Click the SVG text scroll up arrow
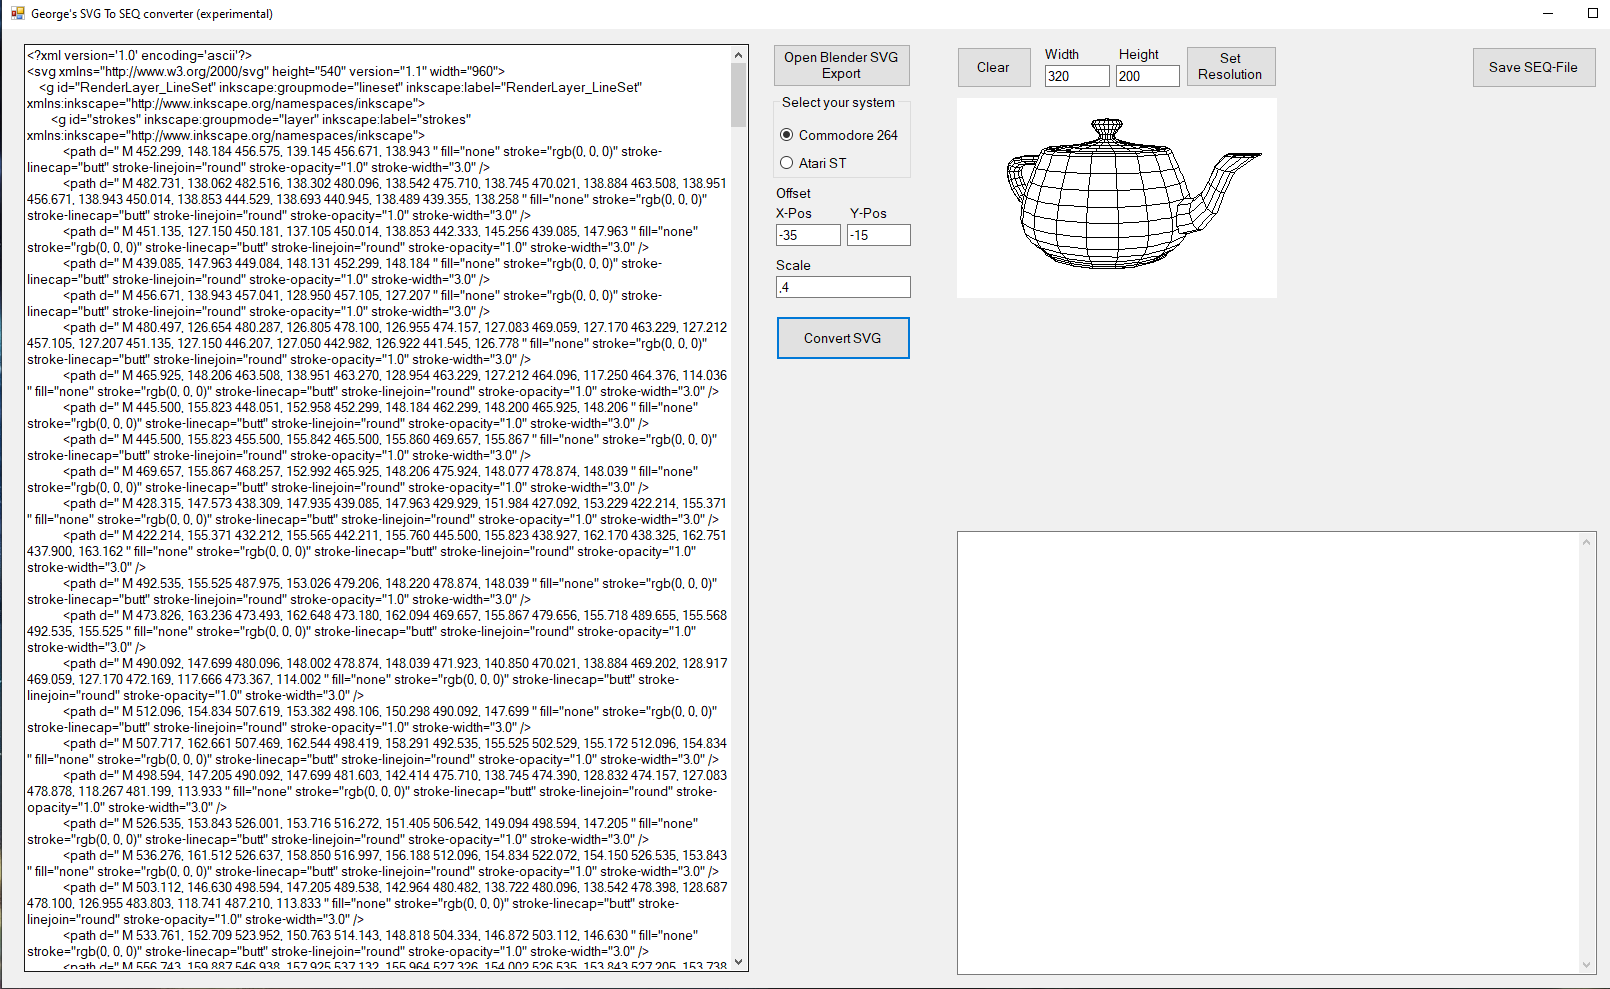The image size is (1610, 989). pos(739,55)
